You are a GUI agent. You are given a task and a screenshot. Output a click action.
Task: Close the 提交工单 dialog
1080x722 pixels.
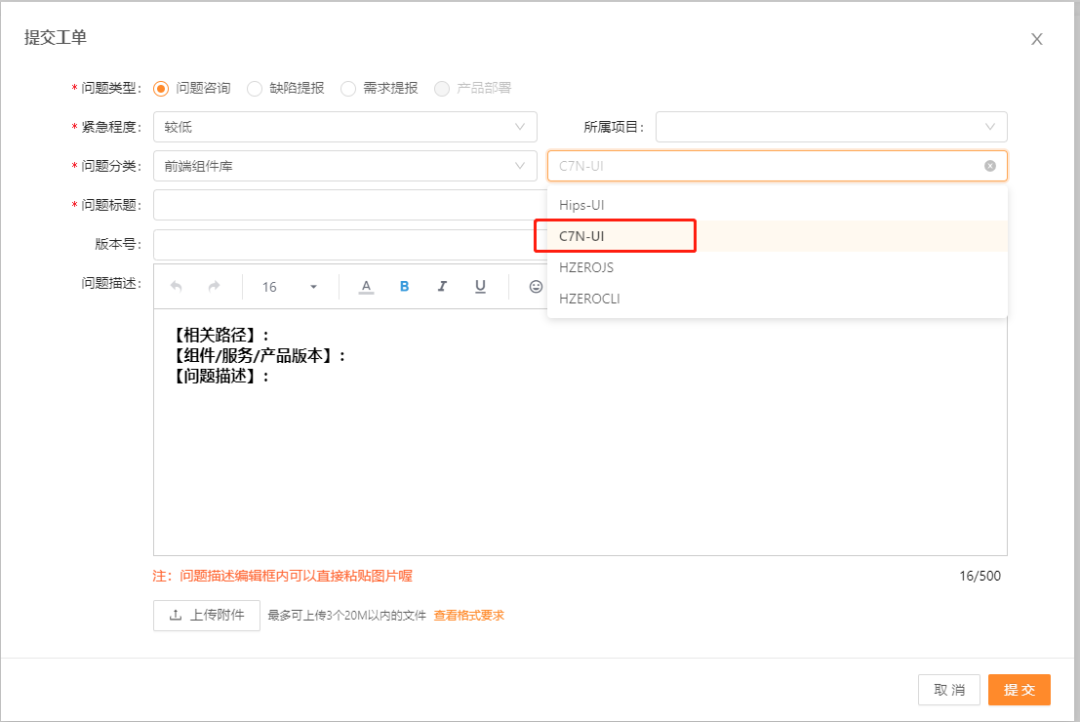[1036, 39]
